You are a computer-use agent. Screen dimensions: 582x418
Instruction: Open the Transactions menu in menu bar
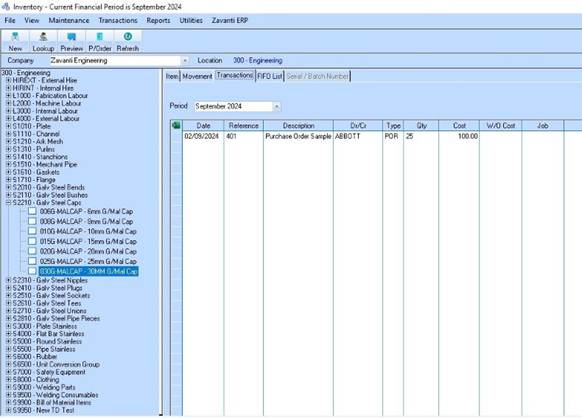tap(118, 20)
